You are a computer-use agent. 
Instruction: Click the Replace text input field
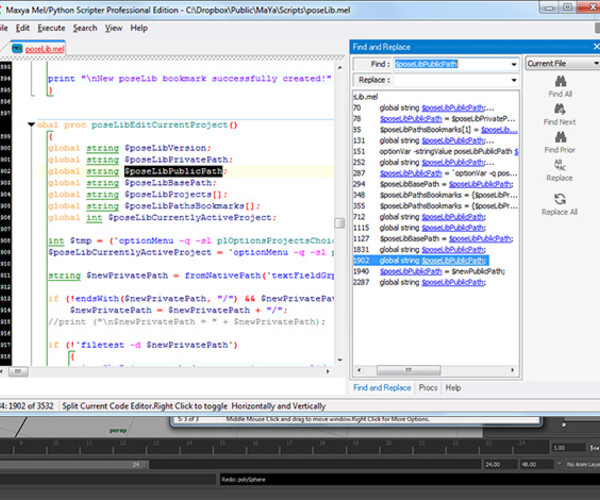(450, 79)
